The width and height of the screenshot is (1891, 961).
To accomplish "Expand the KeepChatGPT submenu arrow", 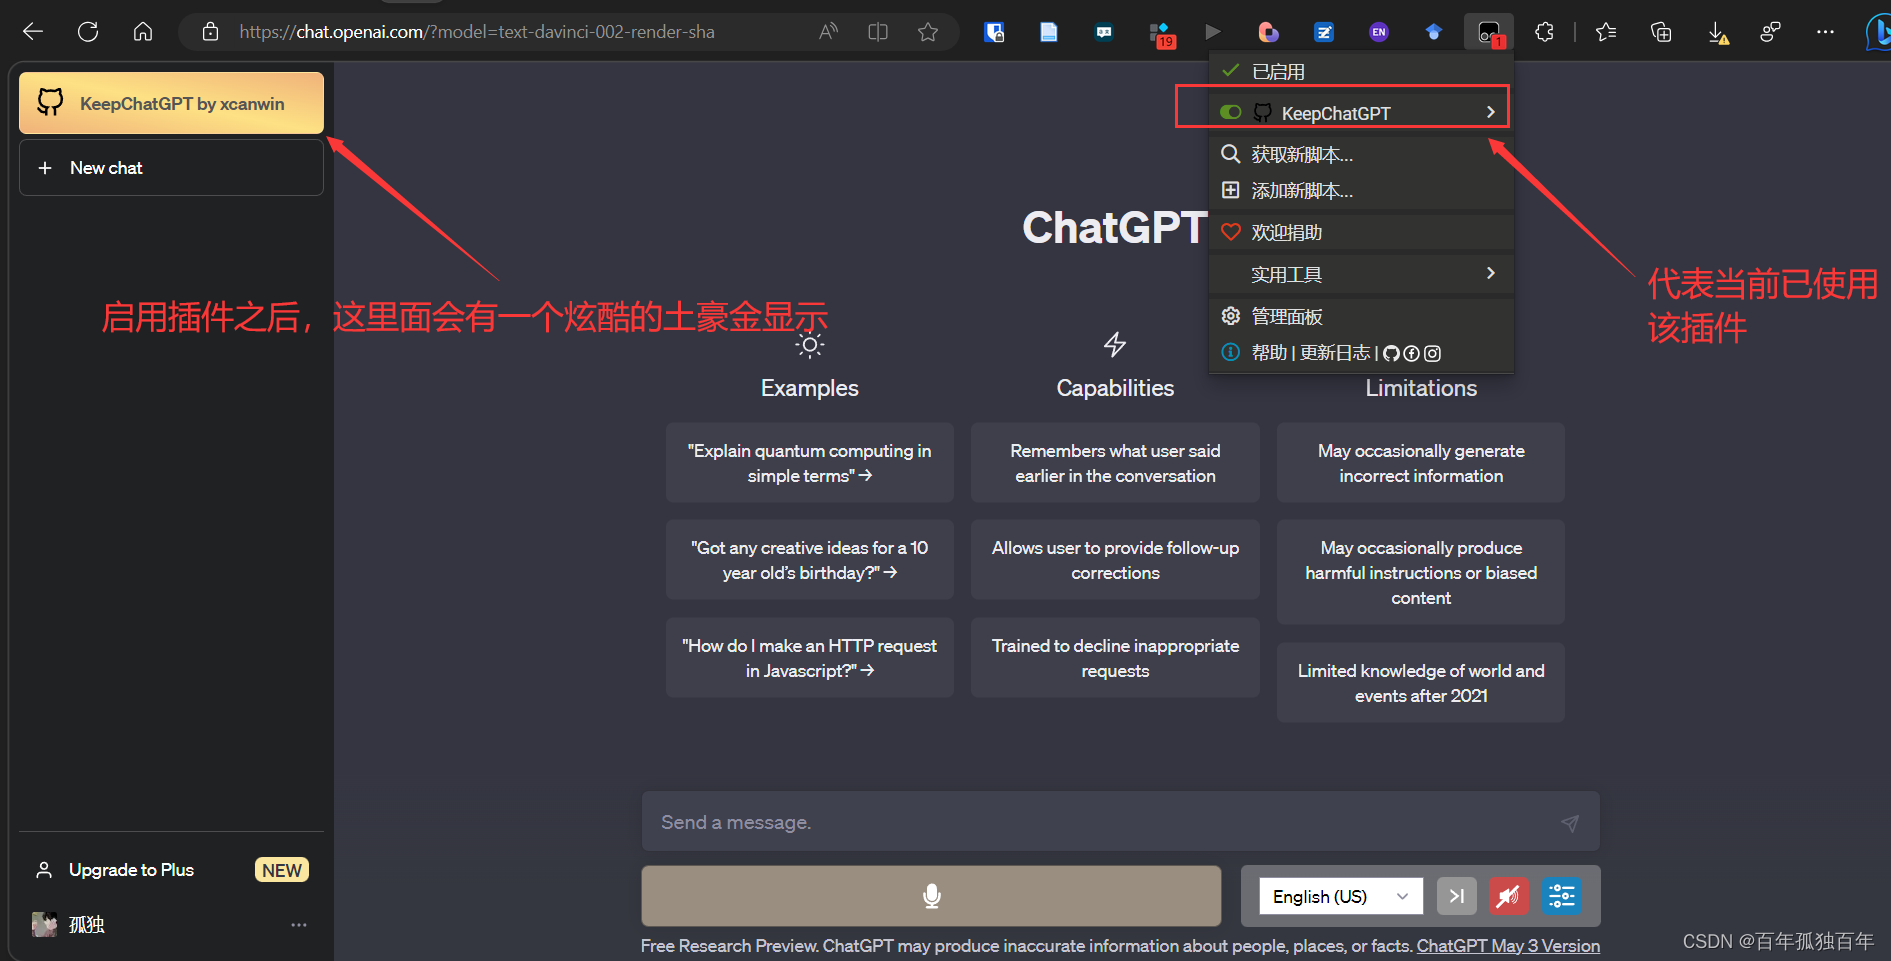I will pos(1490,112).
